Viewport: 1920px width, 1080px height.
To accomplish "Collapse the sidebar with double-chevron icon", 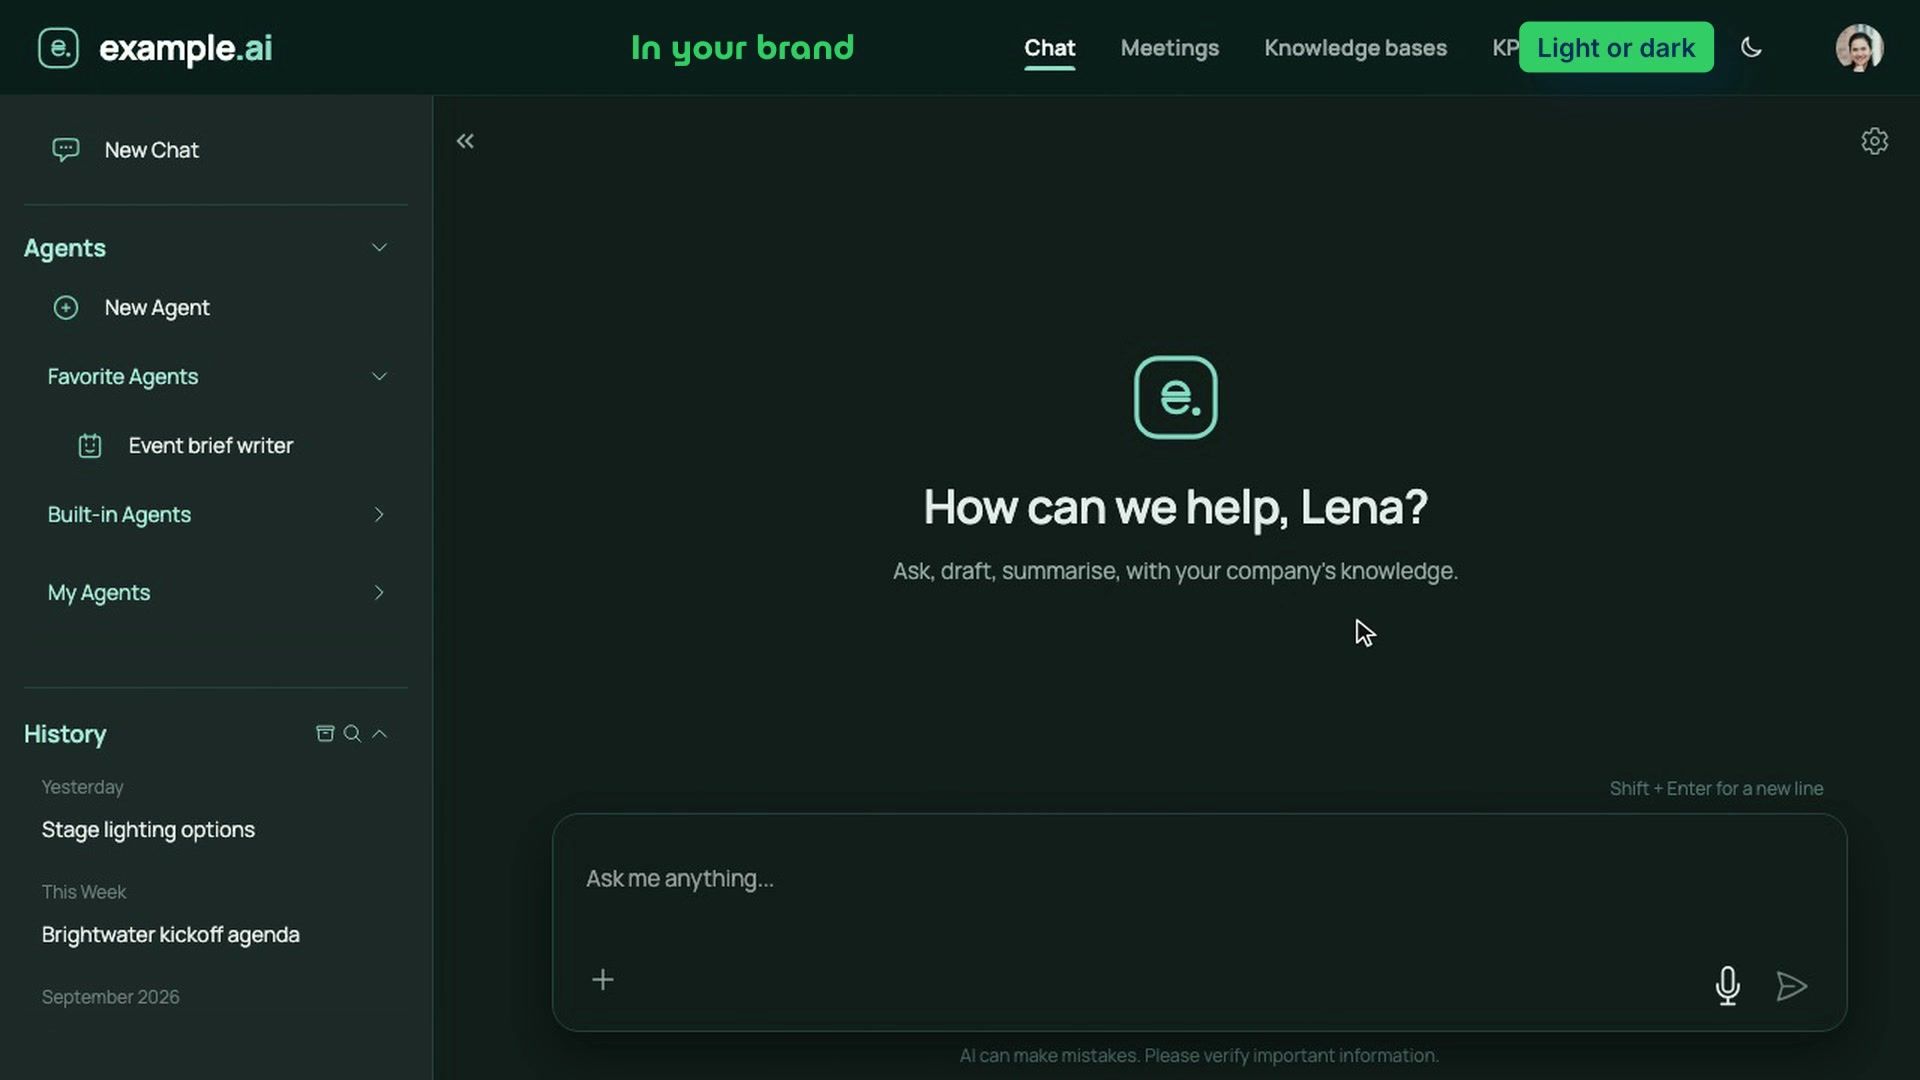I will [x=465, y=141].
